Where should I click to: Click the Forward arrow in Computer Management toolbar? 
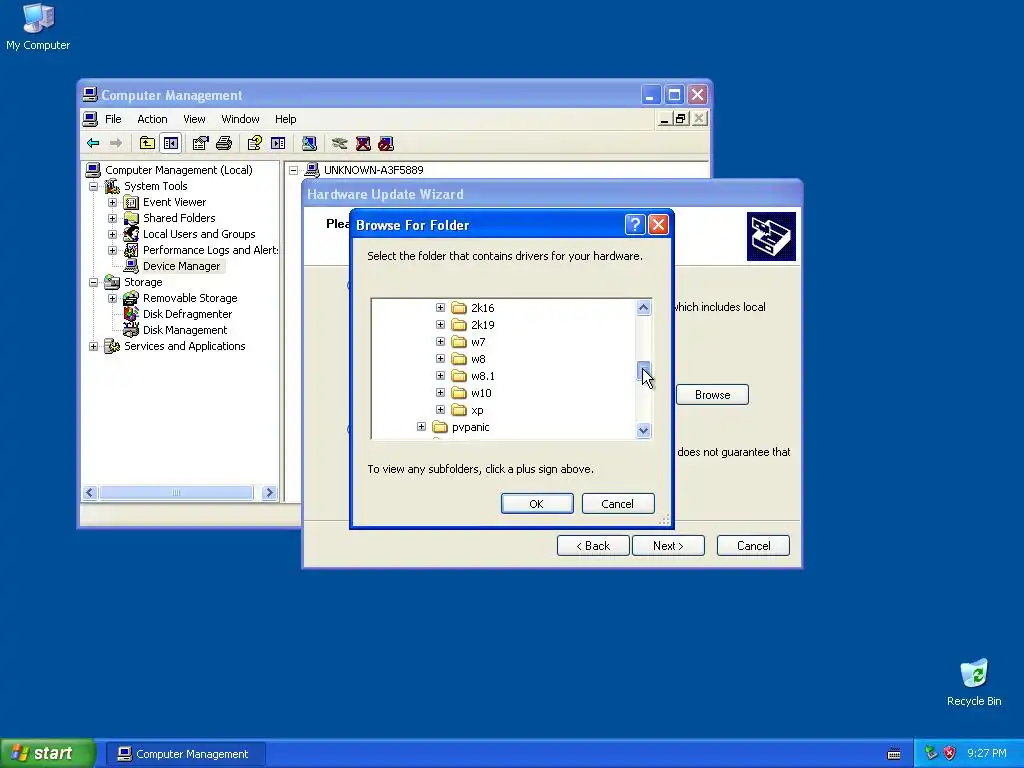pyautogui.click(x=116, y=143)
